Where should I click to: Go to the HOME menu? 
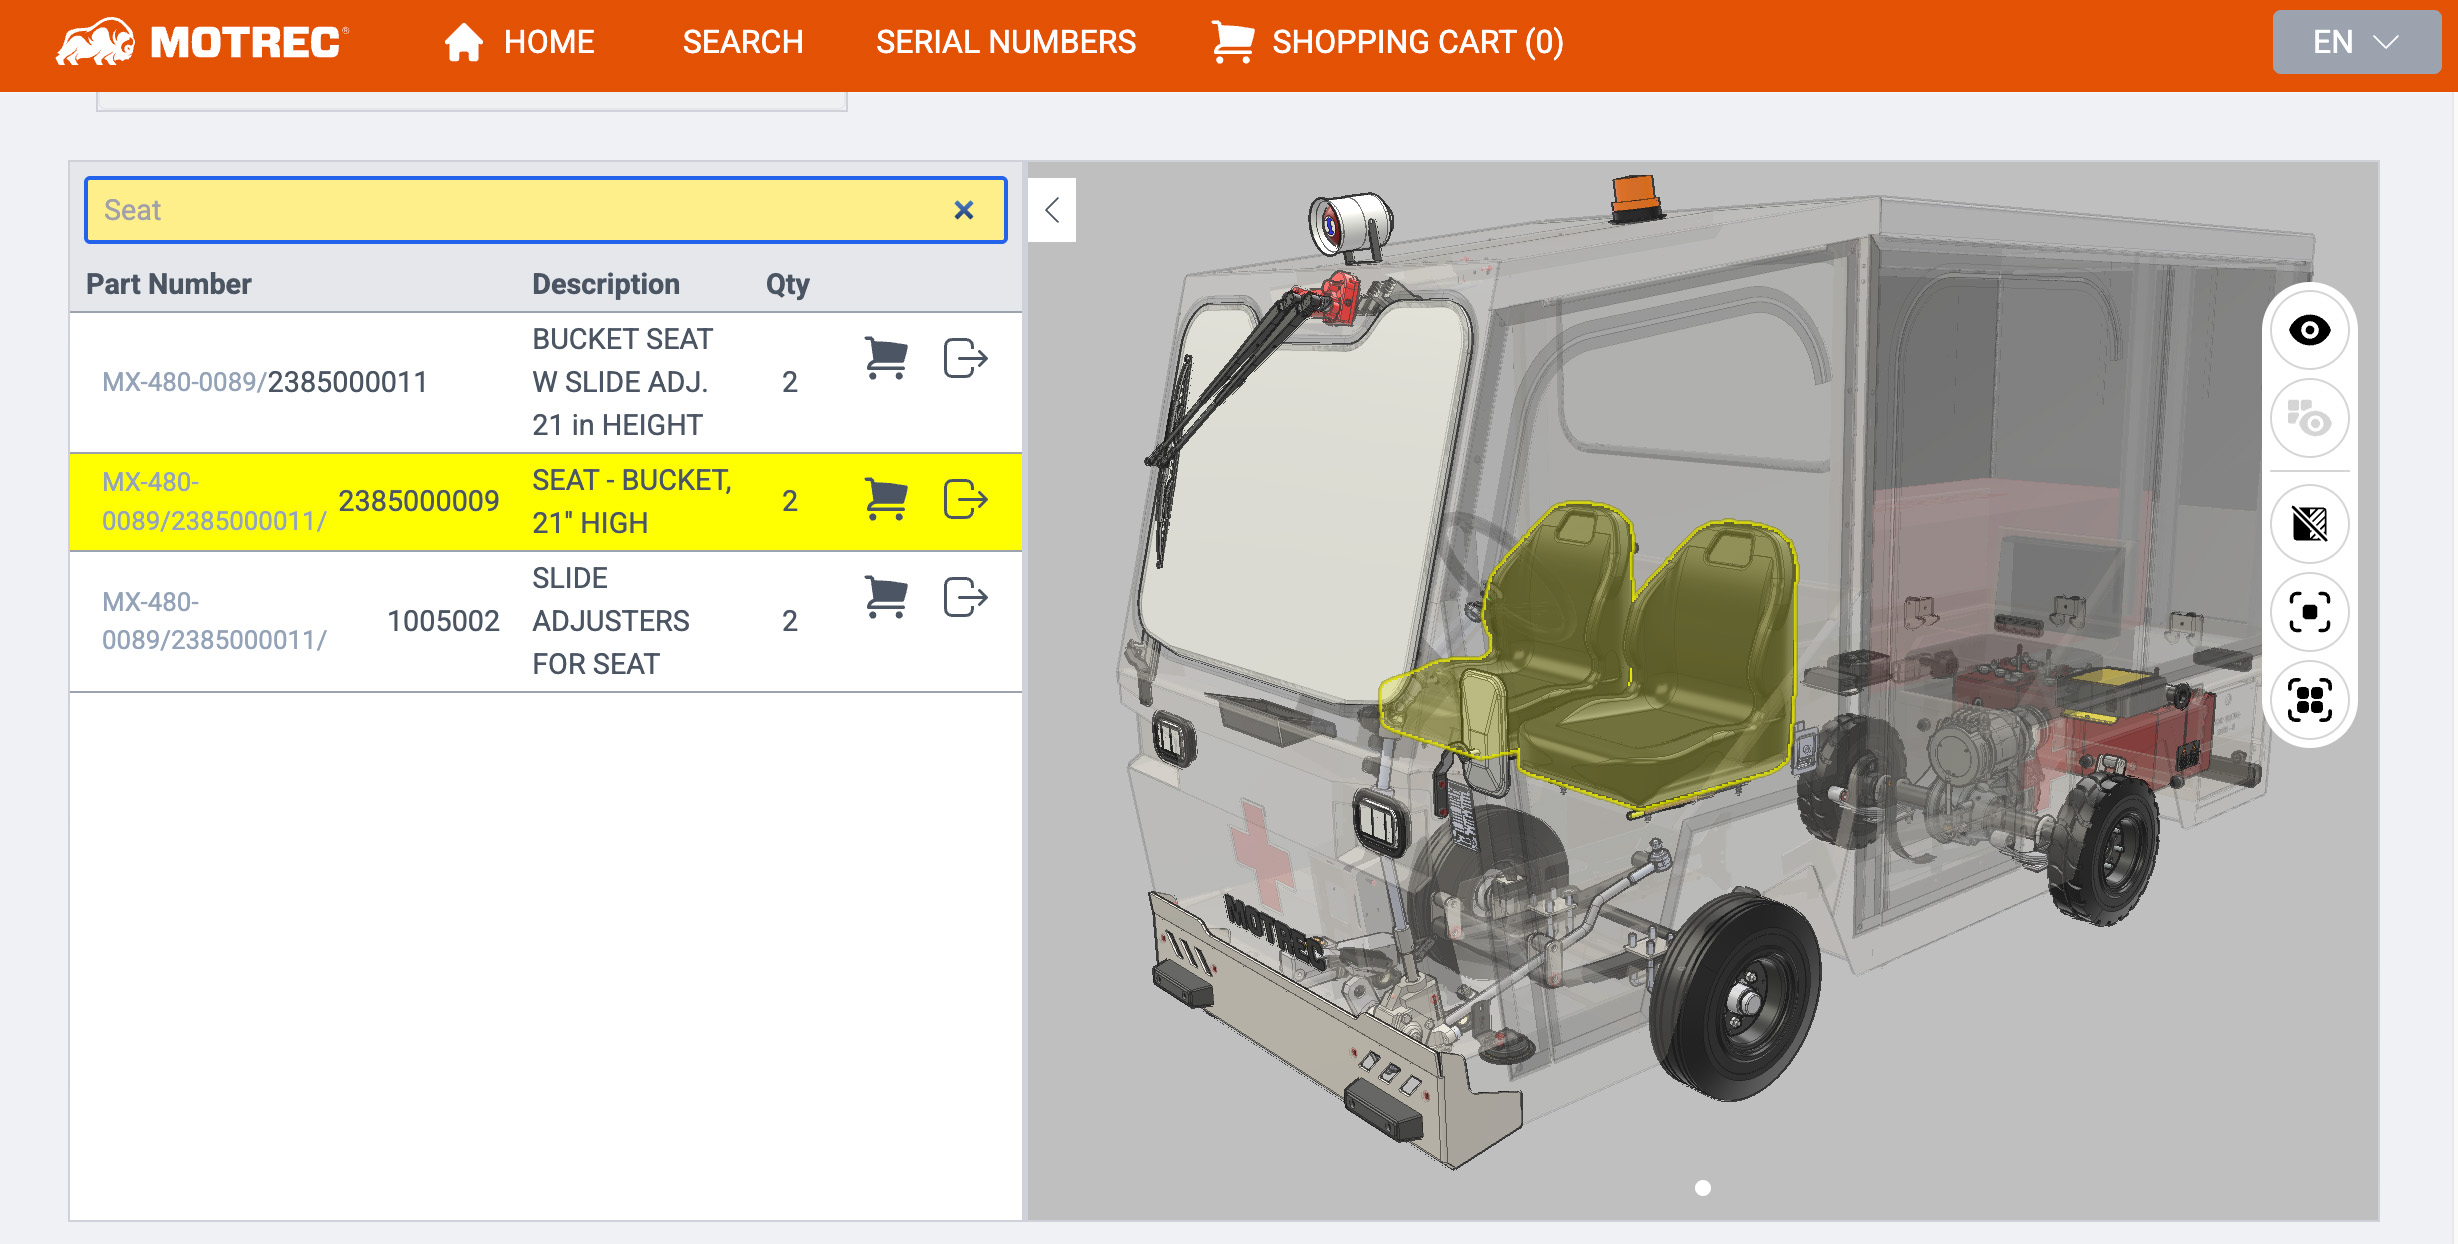tap(520, 42)
